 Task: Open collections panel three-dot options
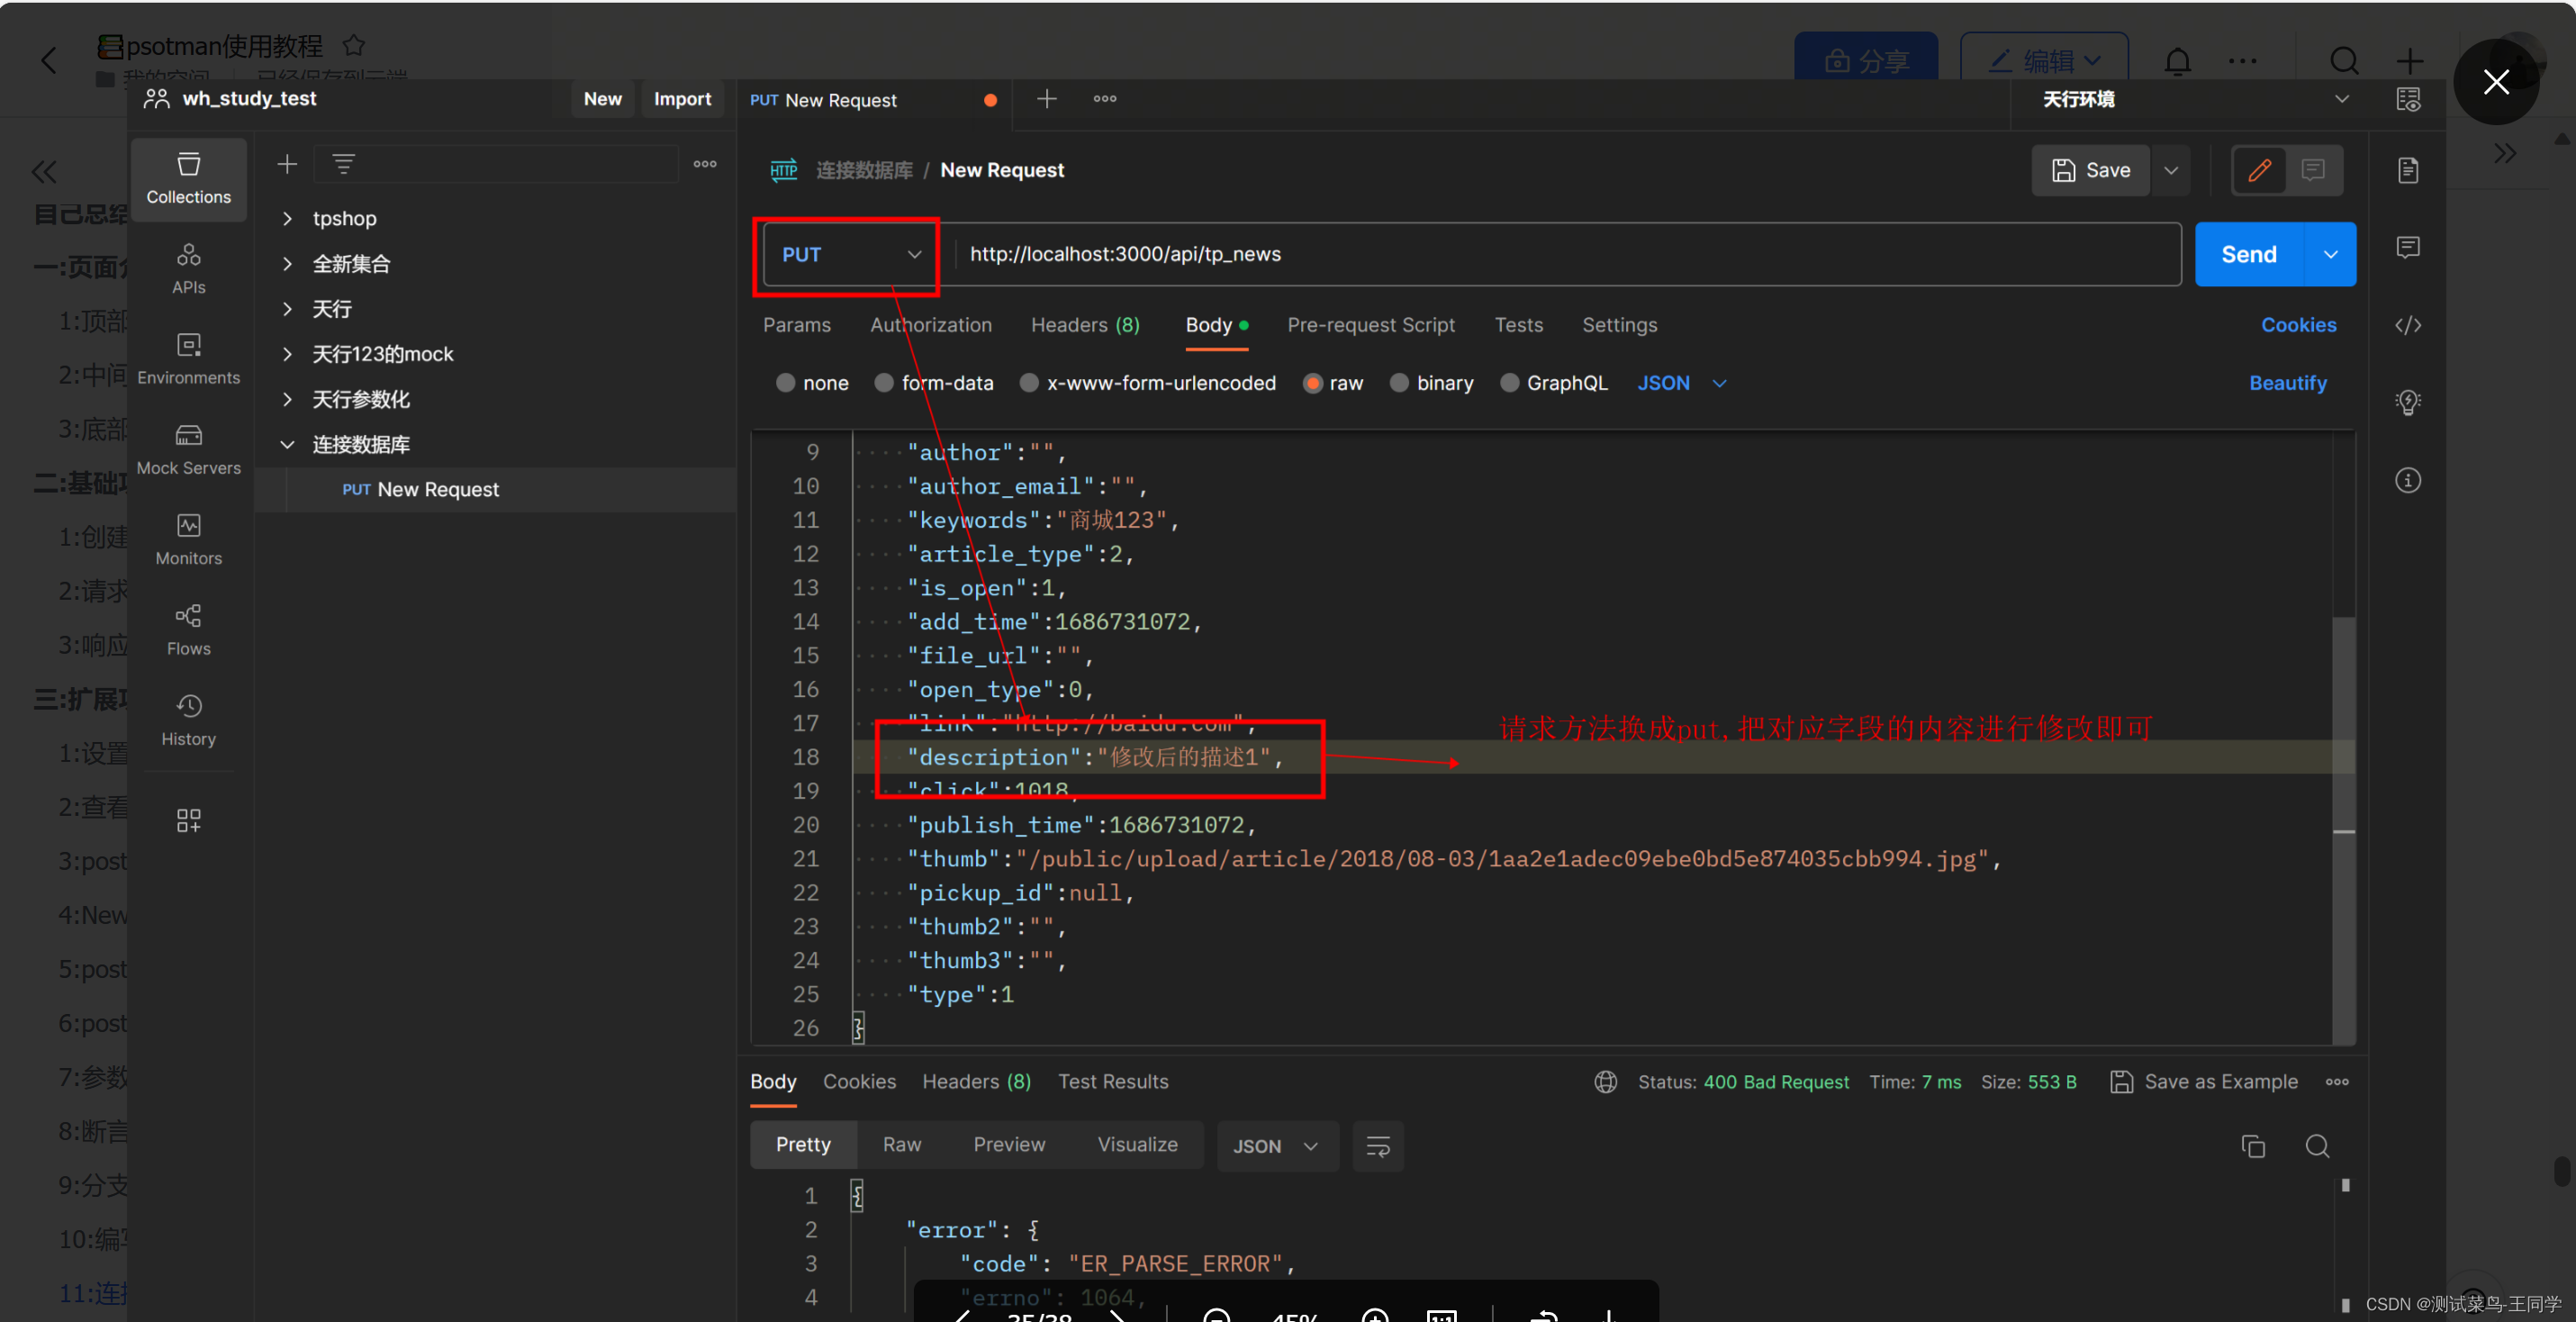pos(705,163)
